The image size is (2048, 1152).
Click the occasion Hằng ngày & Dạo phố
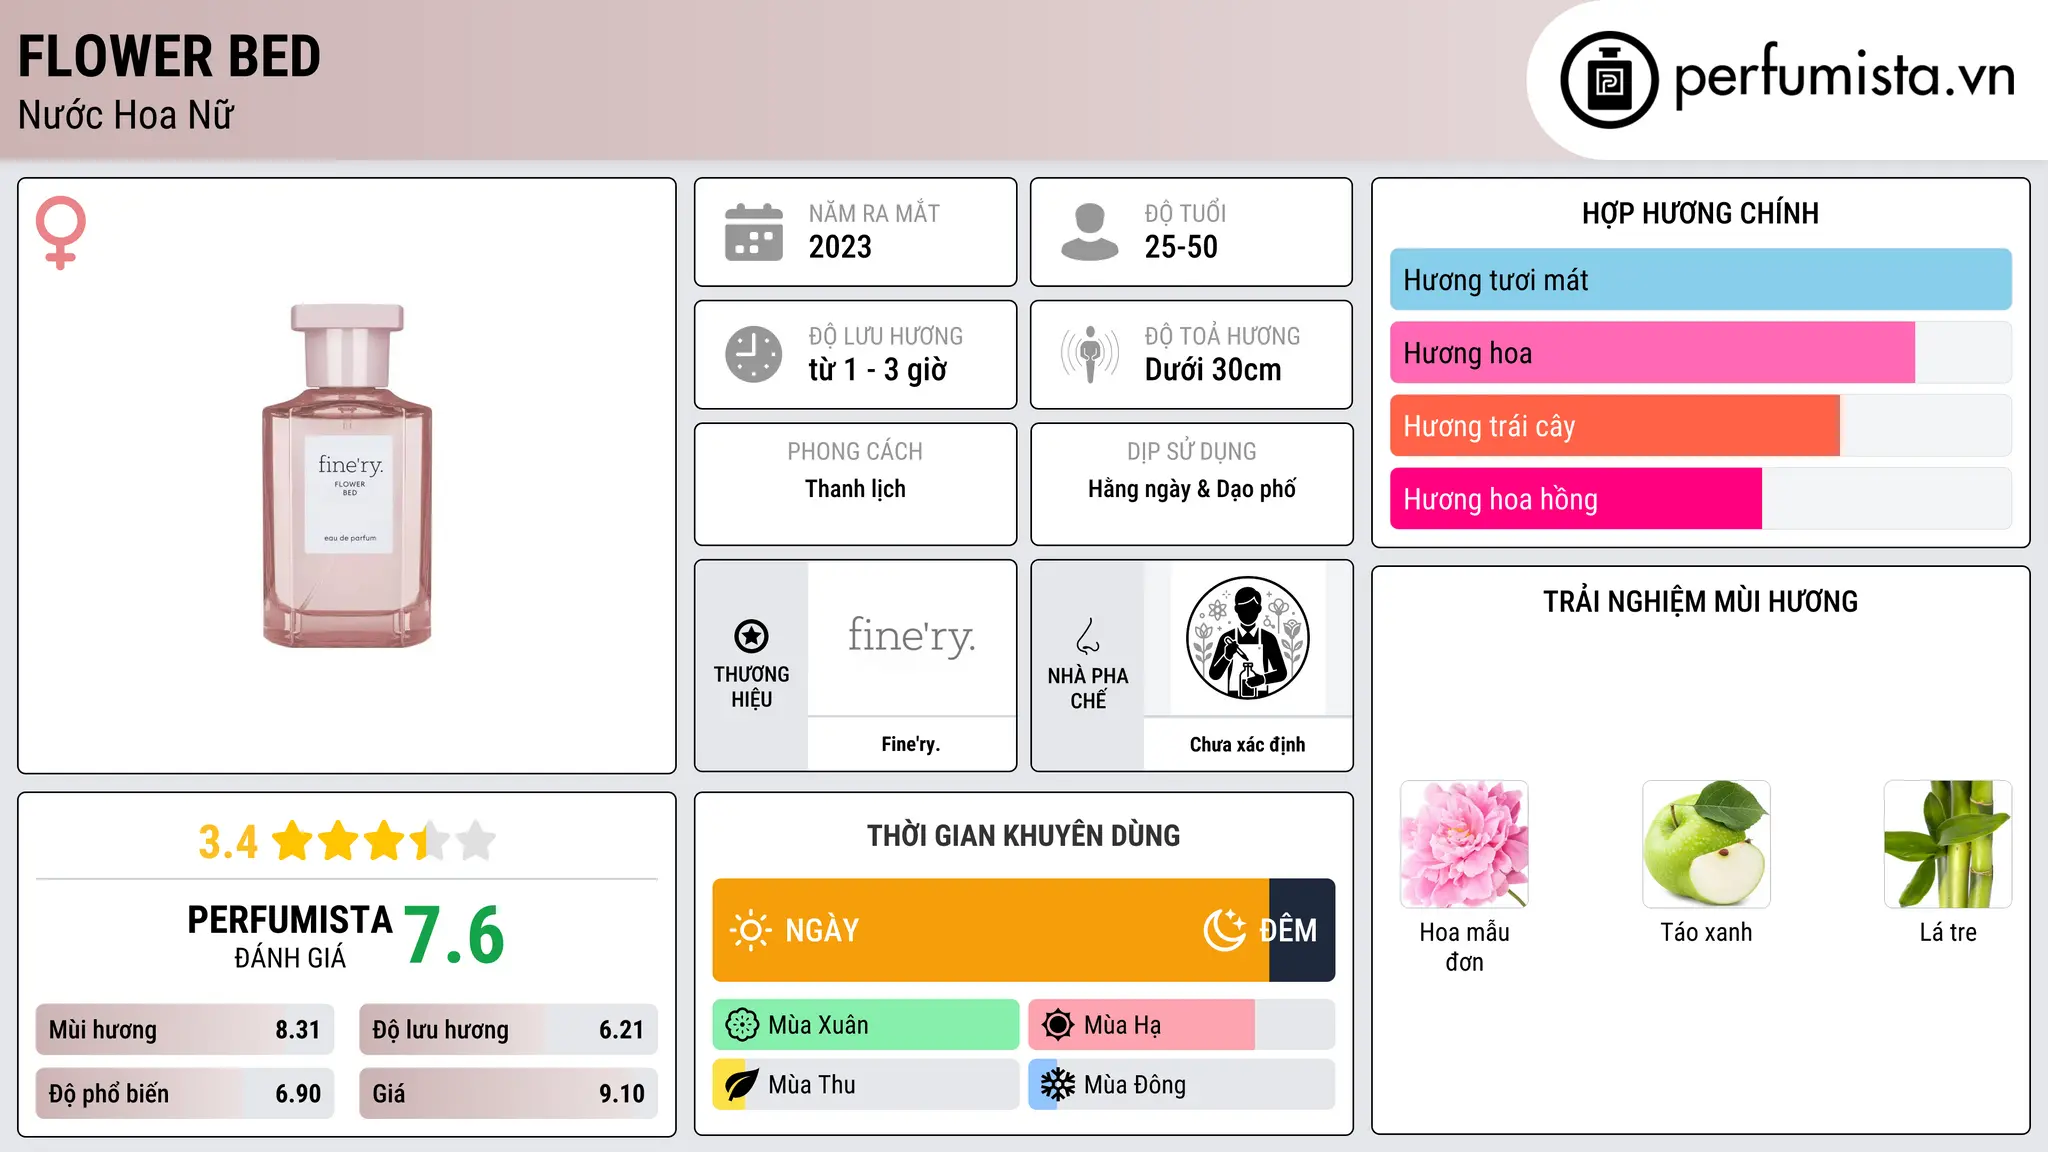point(1192,489)
